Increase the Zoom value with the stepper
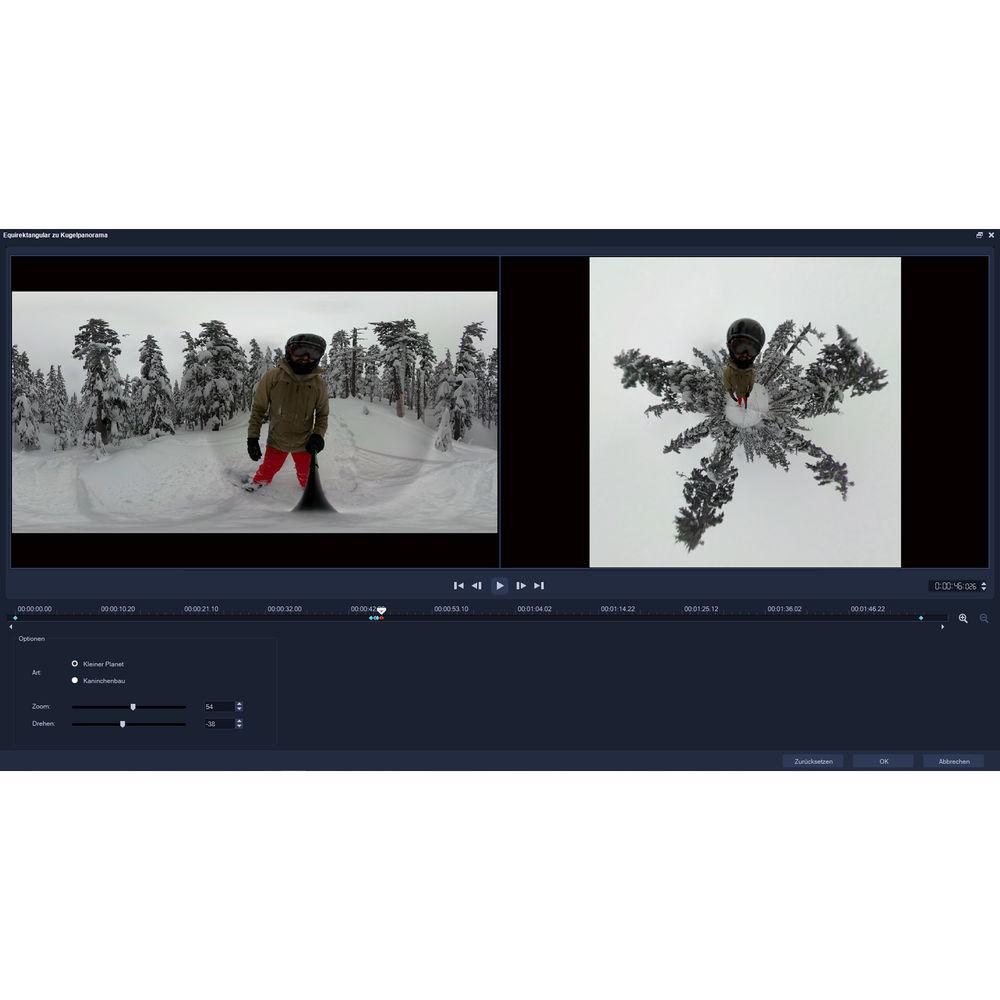 pos(238,703)
